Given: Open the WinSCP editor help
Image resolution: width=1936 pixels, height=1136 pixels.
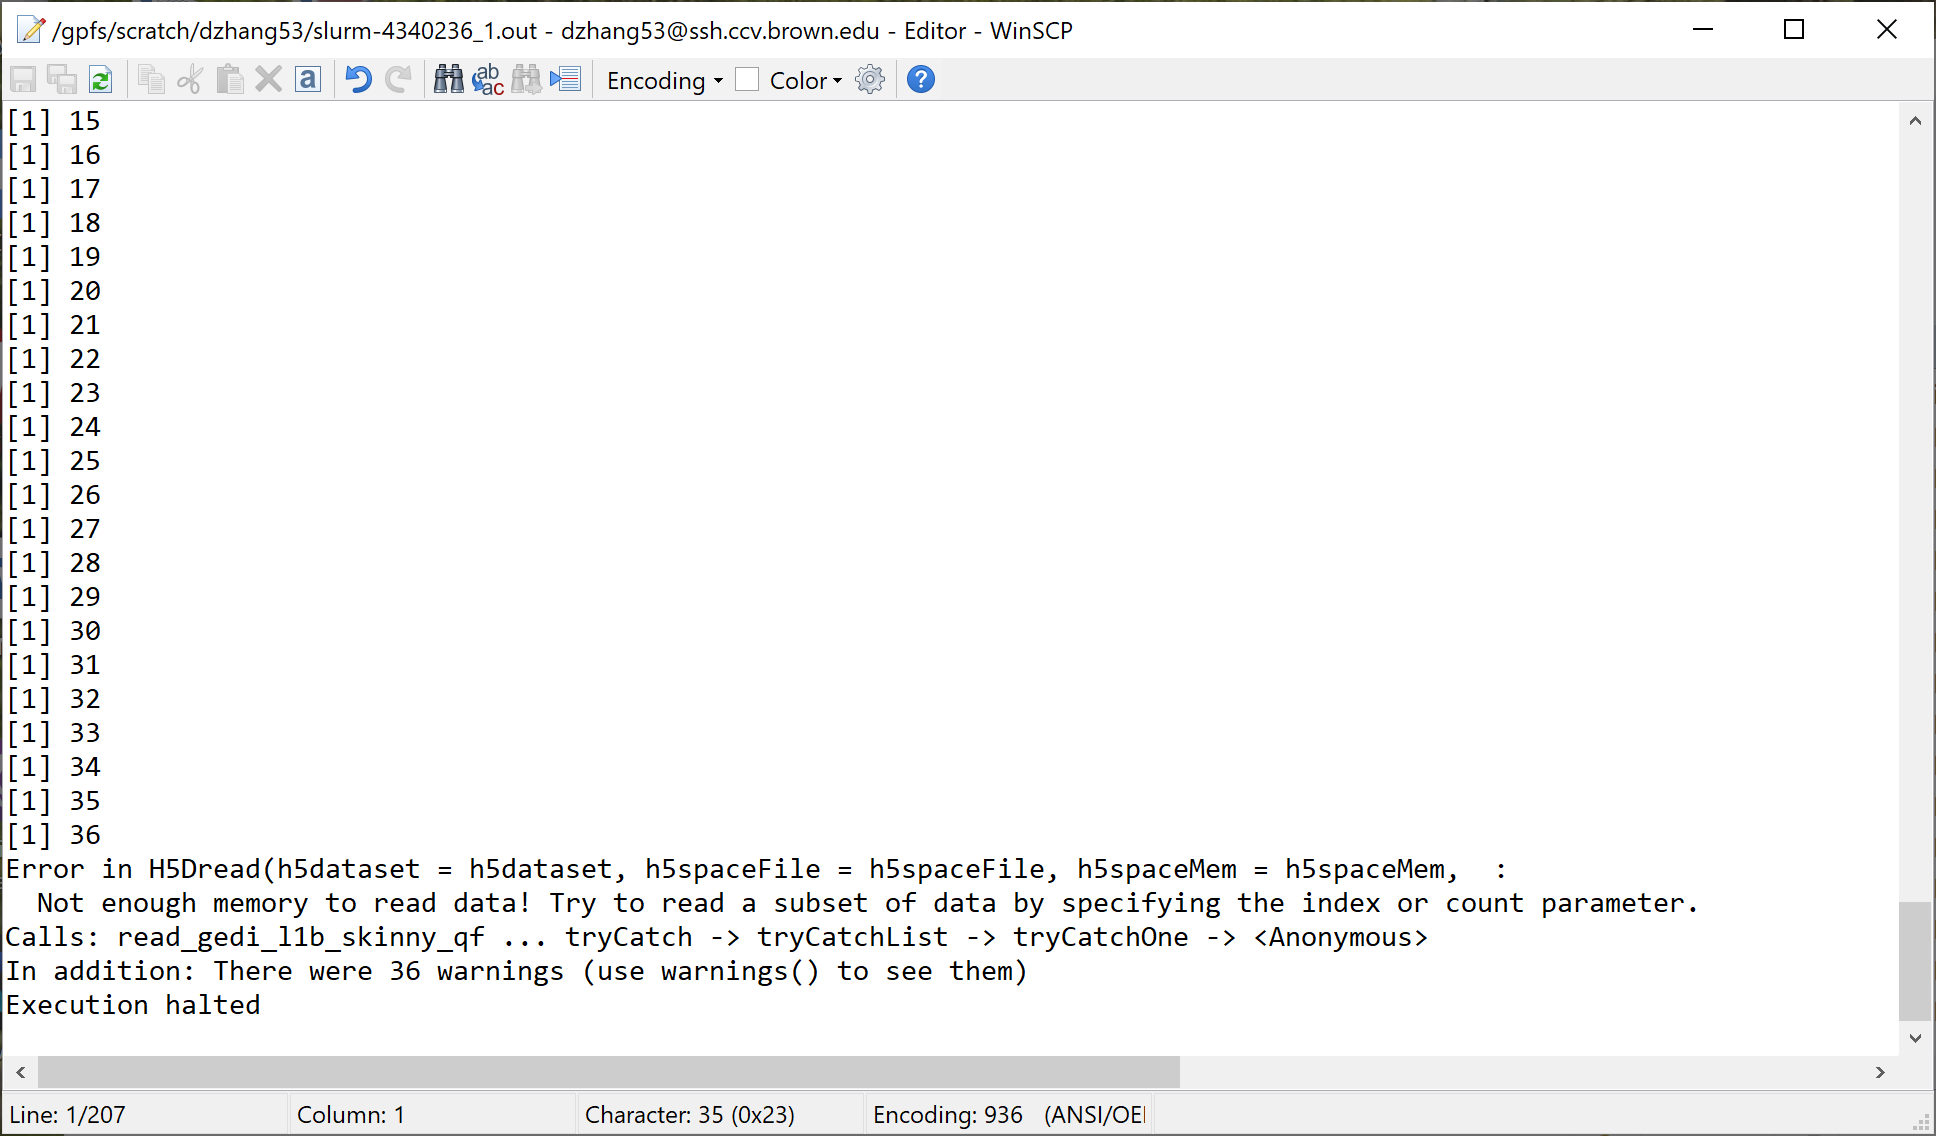Looking at the screenshot, I should (919, 79).
